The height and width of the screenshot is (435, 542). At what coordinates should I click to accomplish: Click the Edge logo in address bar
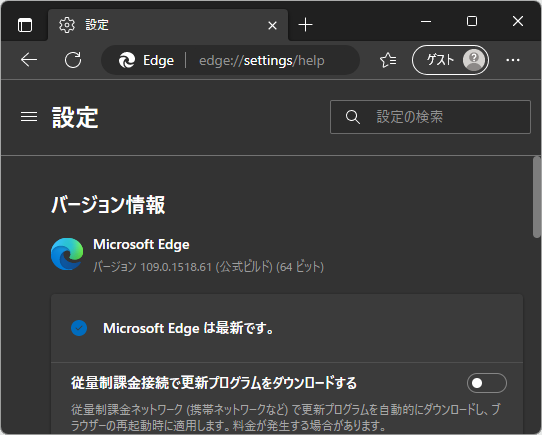pos(127,61)
